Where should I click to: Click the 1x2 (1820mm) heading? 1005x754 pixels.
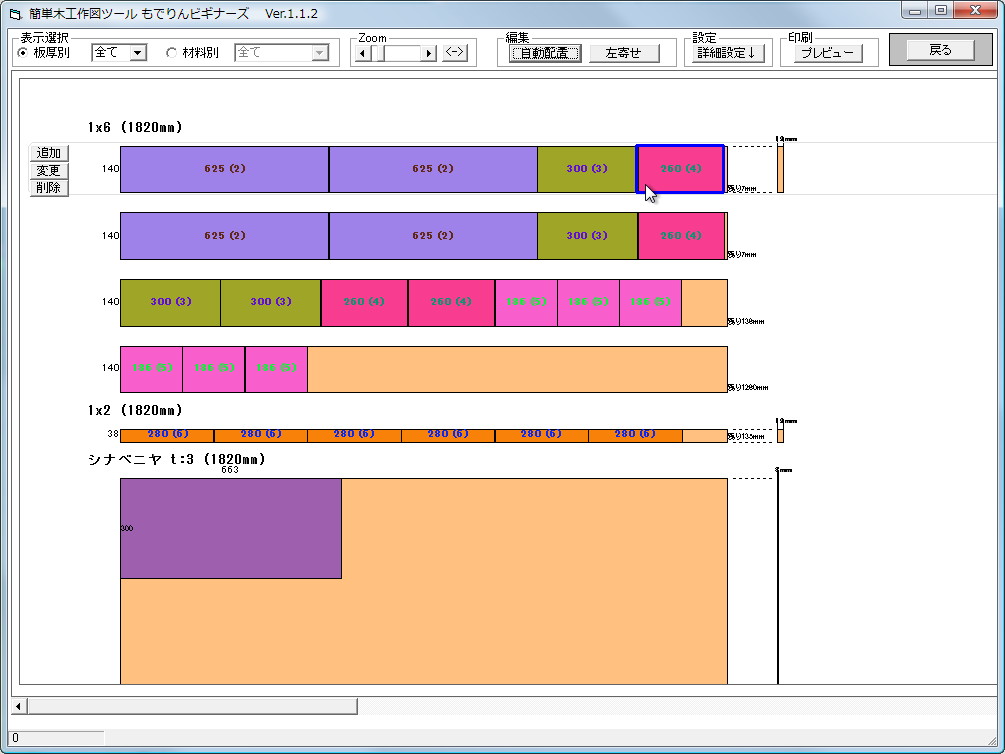click(x=135, y=410)
